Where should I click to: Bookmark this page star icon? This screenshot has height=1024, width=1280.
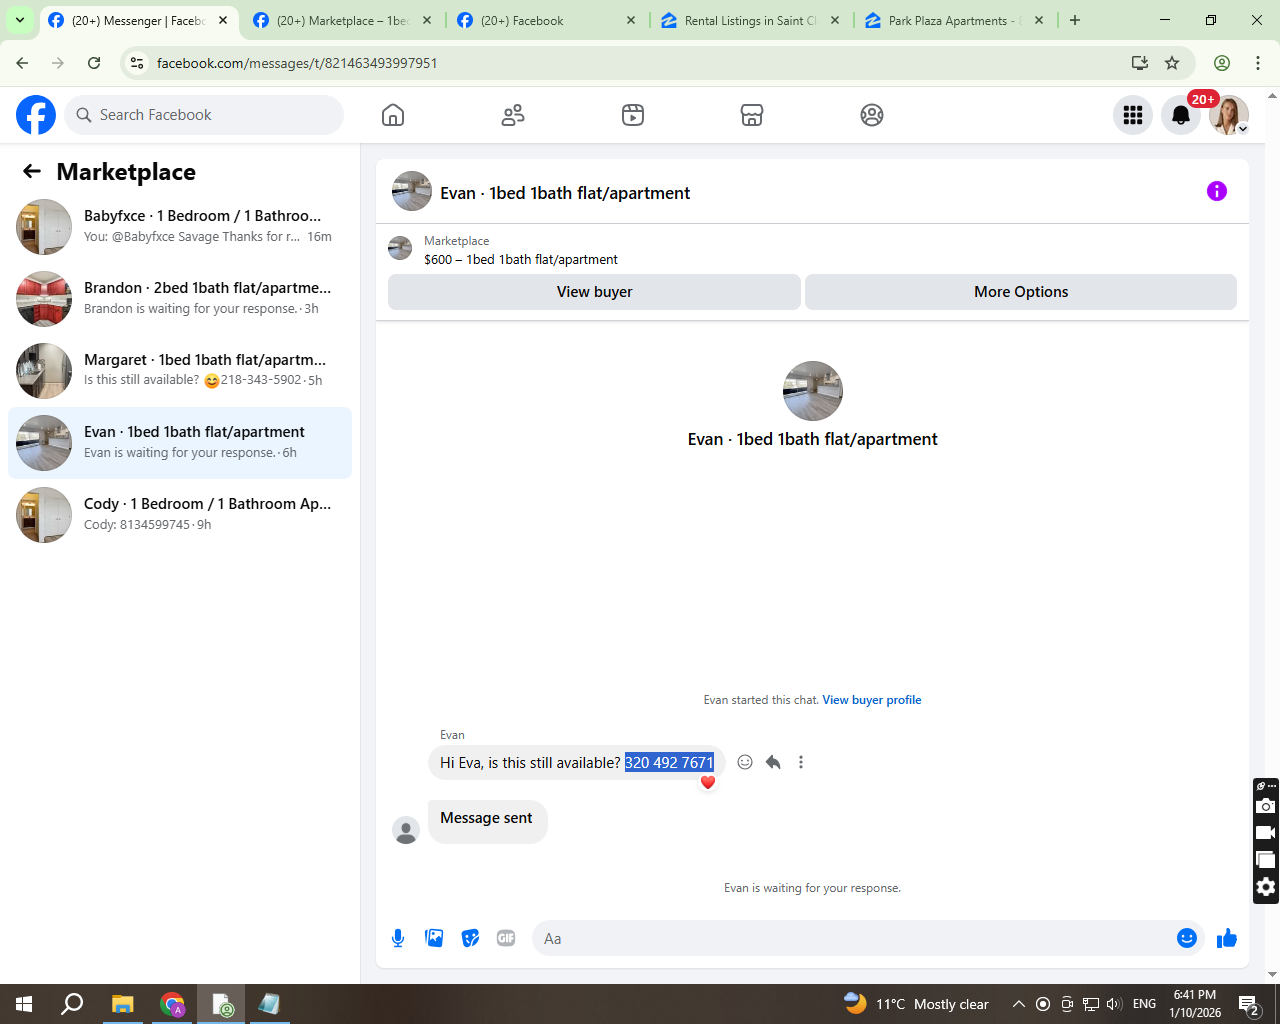coord(1172,63)
